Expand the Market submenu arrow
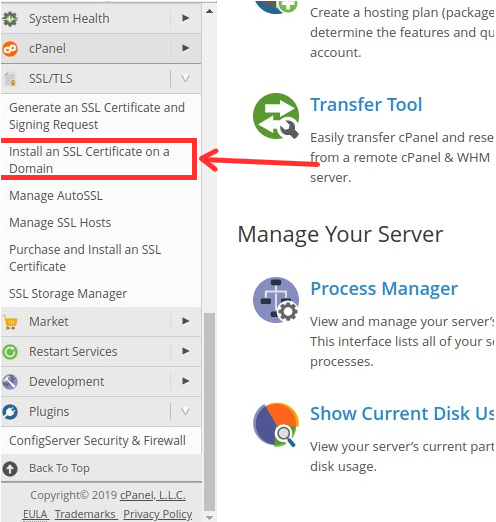496x522 pixels. [x=186, y=321]
